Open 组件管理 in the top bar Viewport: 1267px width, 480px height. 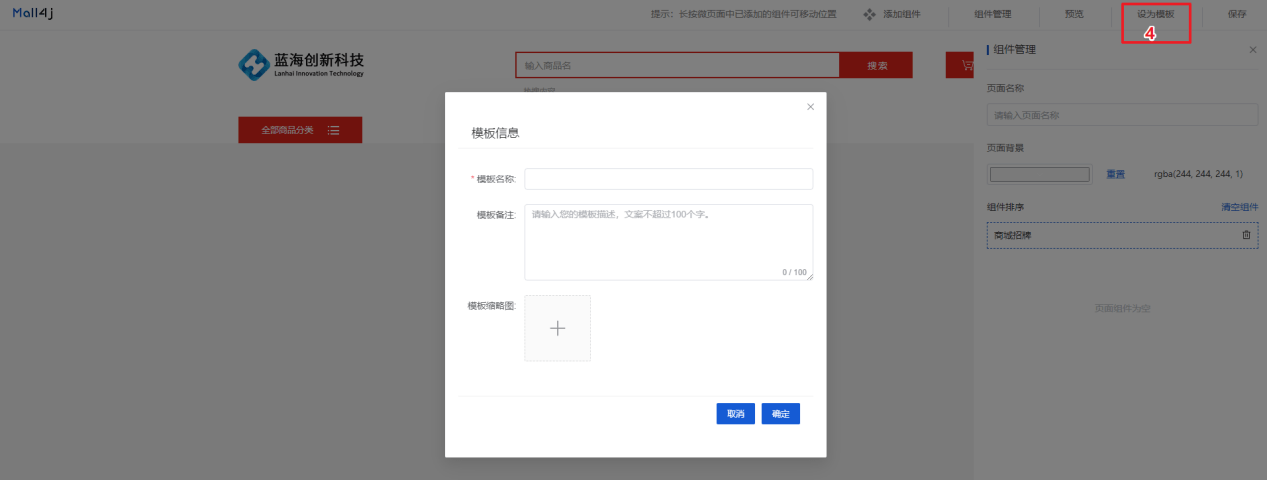(x=993, y=15)
